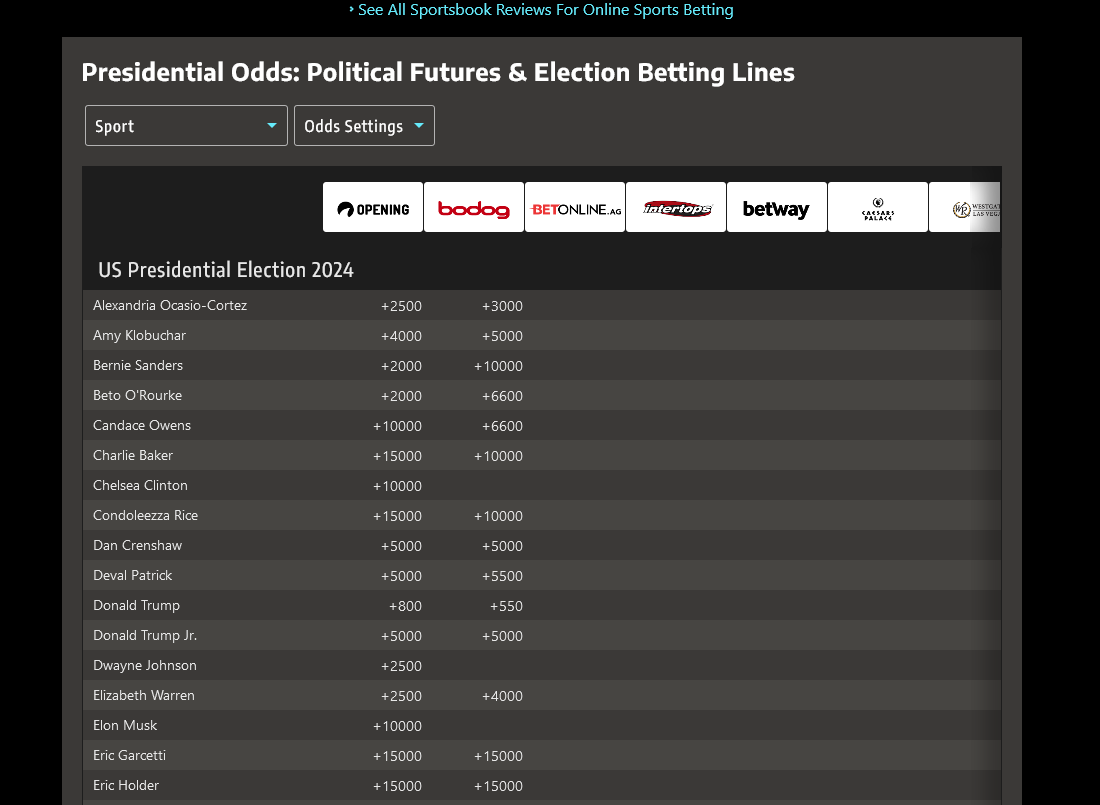Select the Westgate Las Vegas sportsbook logo
This screenshot has width=1100, height=805.
pos(965,207)
